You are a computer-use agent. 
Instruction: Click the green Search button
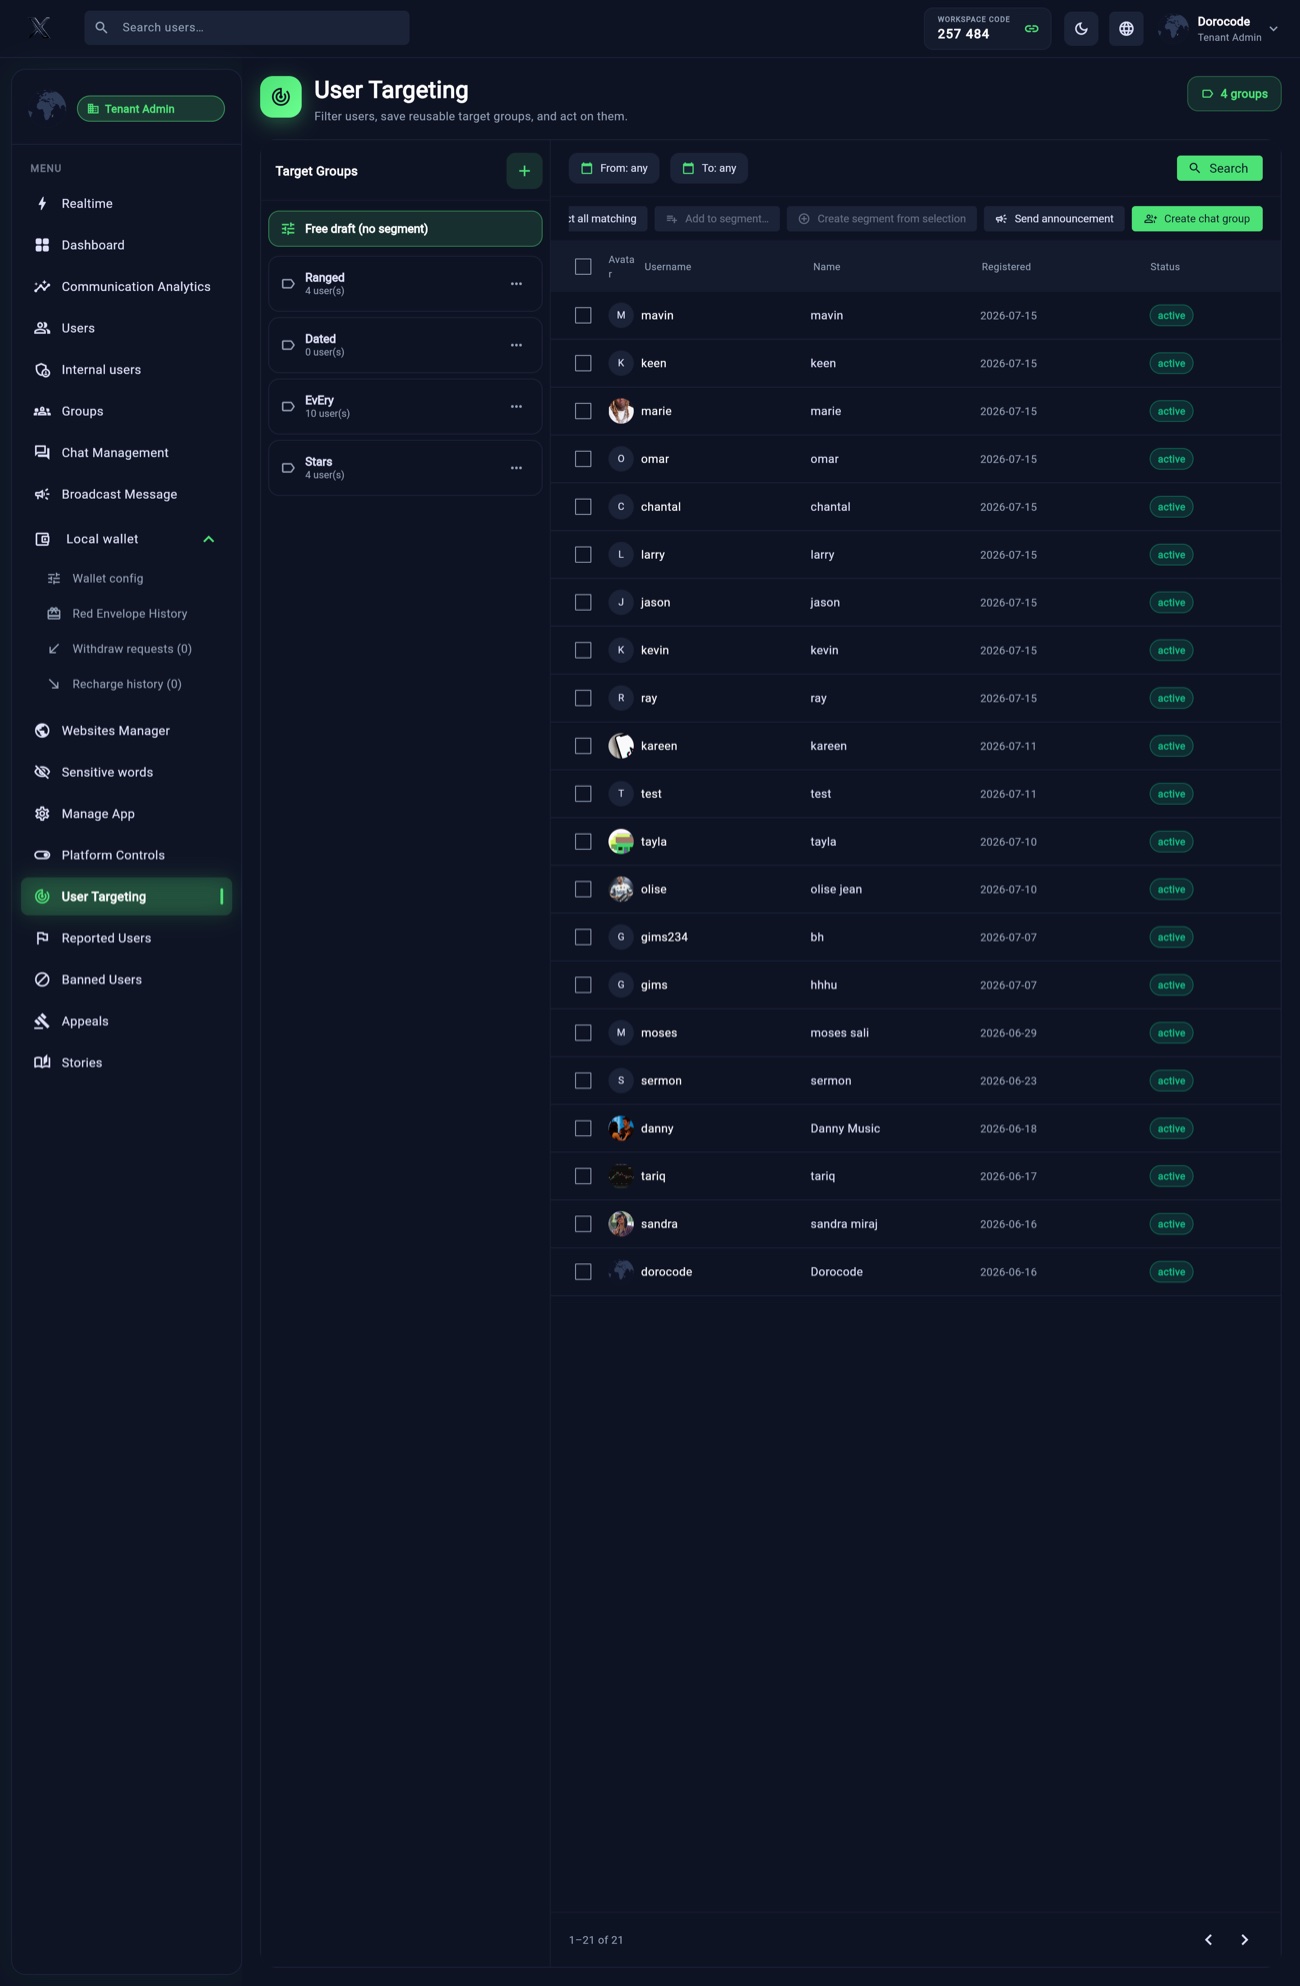click(1219, 168)
